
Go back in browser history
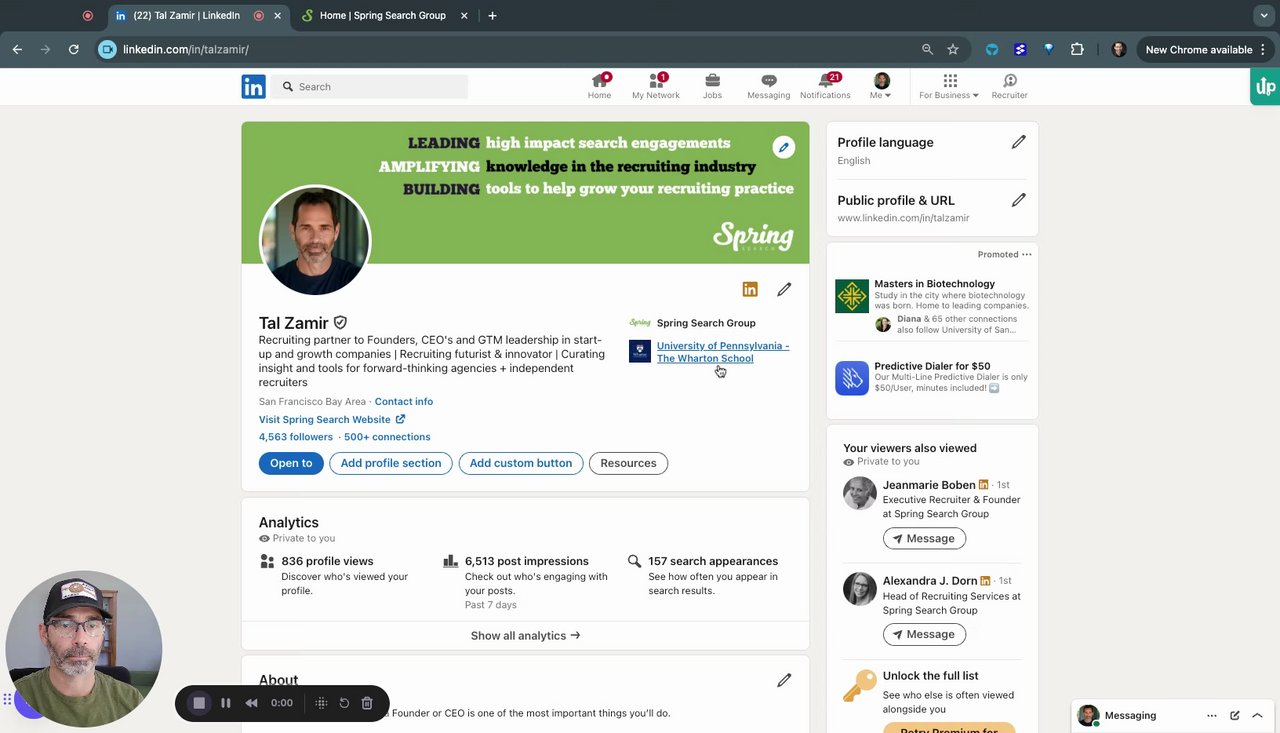(x=17, y=49)
